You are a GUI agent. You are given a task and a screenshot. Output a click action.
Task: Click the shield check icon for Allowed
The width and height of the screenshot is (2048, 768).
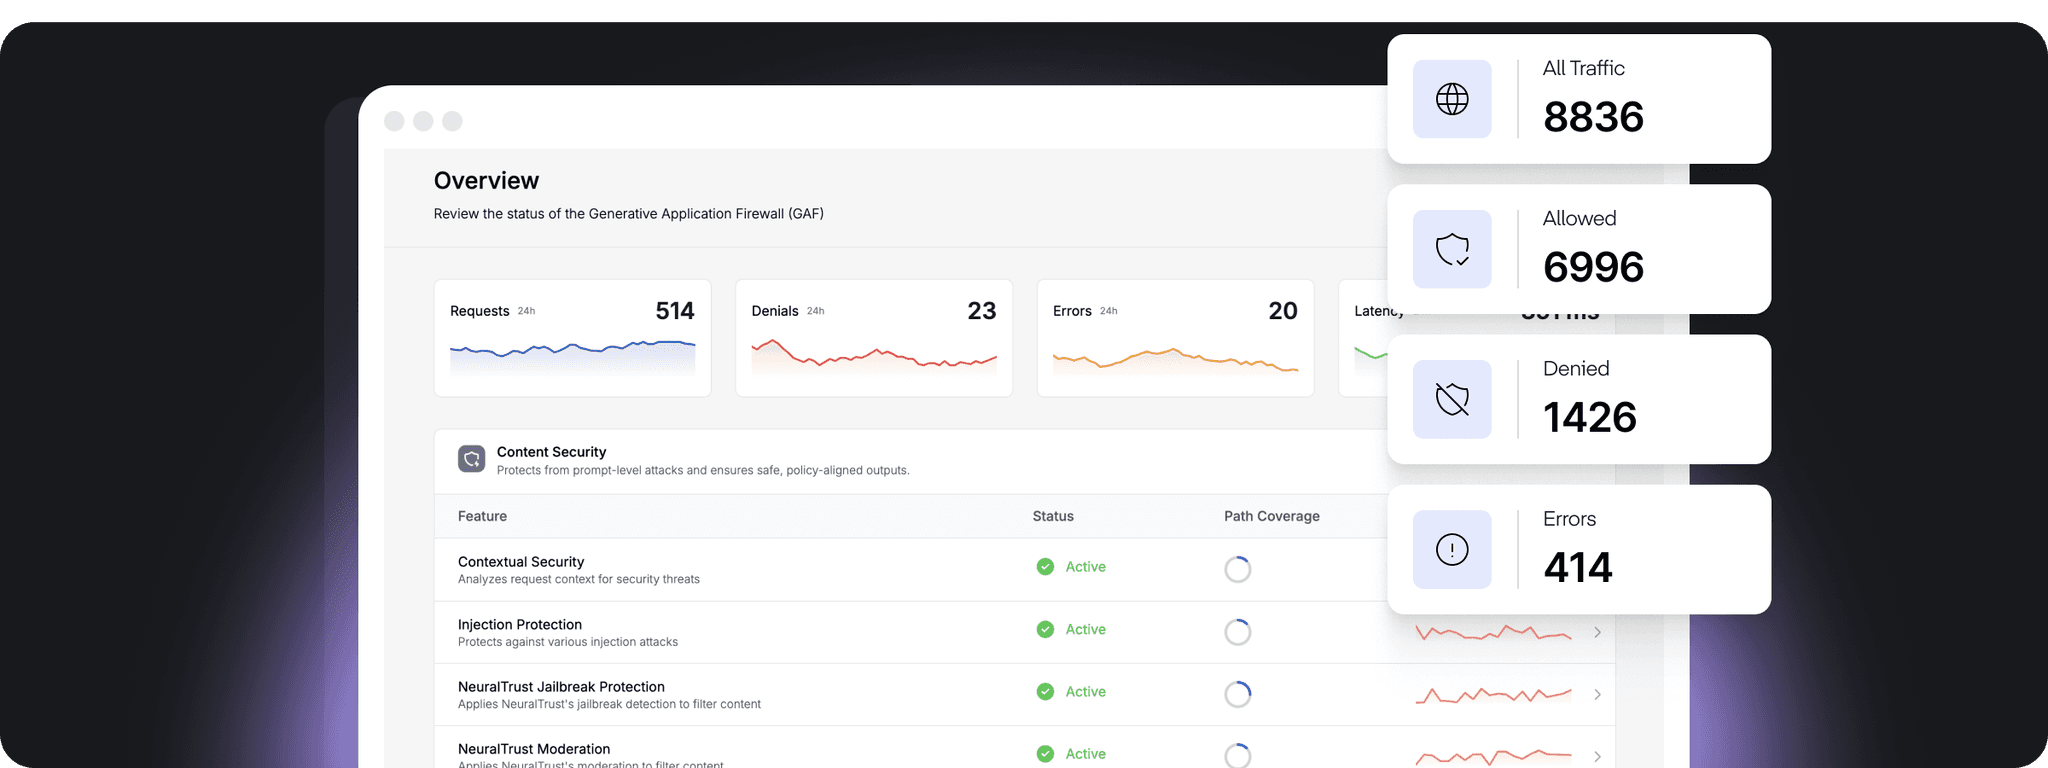[x=1452, y=249]
